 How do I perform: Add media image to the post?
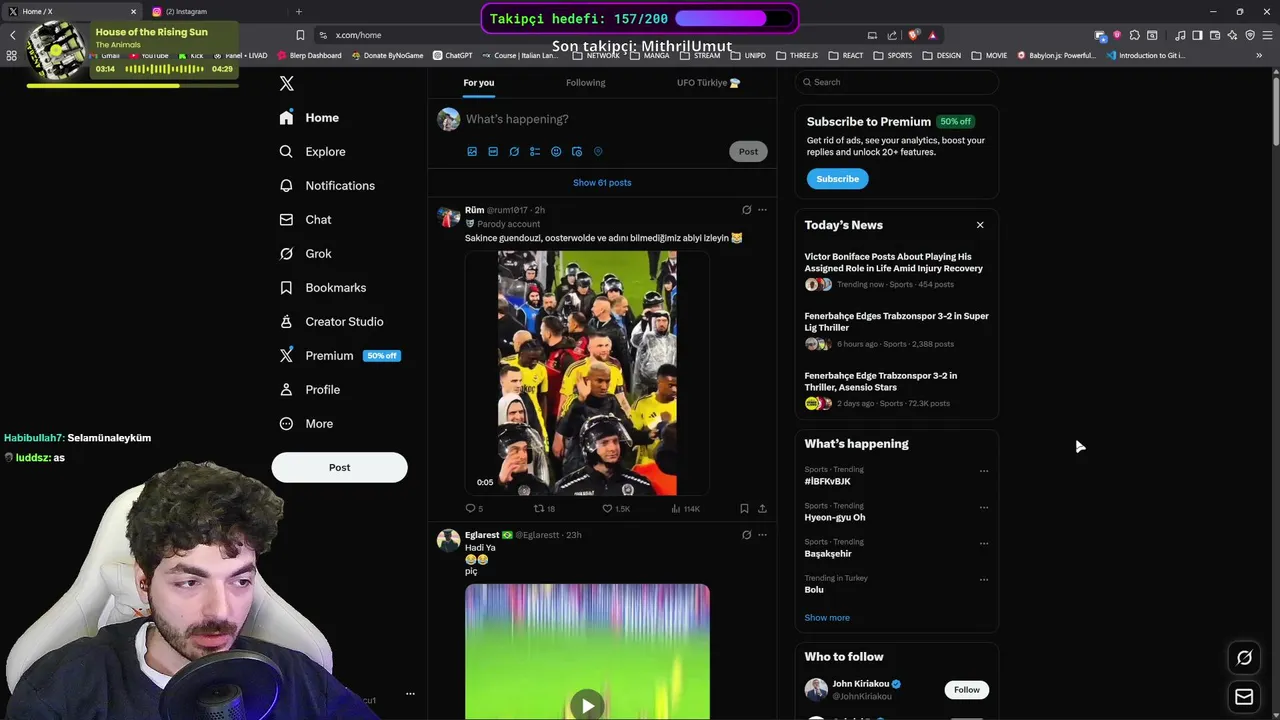pos(472,152)
